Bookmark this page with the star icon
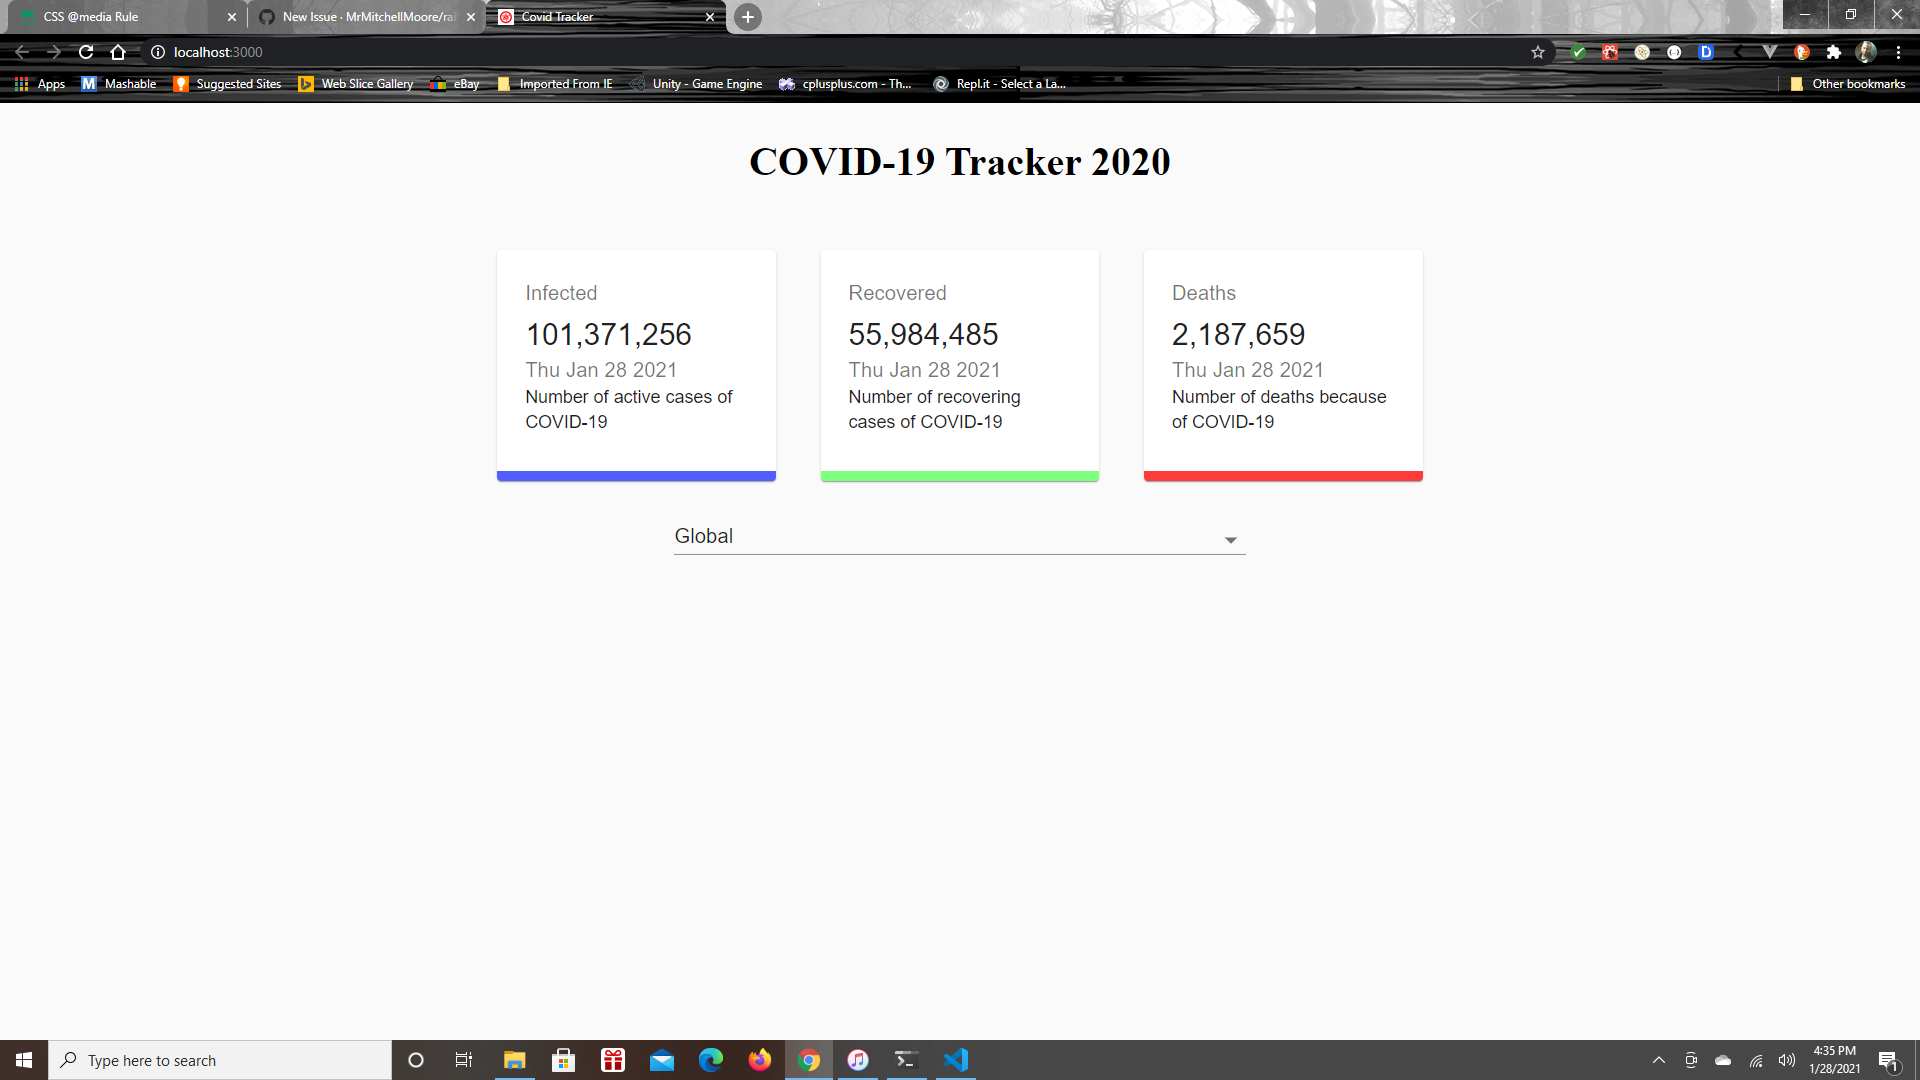Viewport: 1920px width, 1080px height. coord(1538,52)
